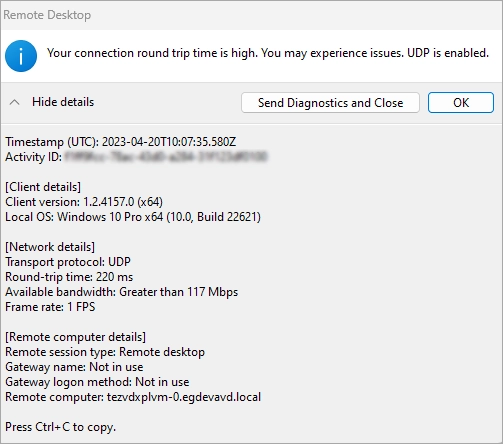Click the Frame rate 1 FPS line

point(50,307)
